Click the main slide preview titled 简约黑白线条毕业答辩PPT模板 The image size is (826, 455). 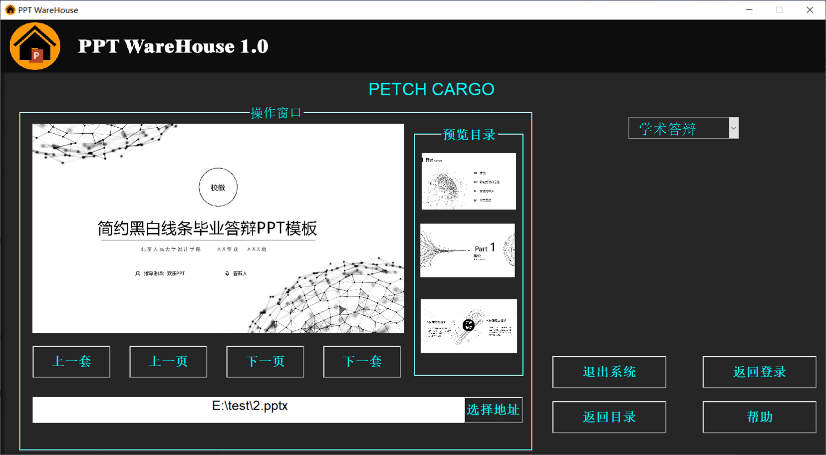coord(218,228)
